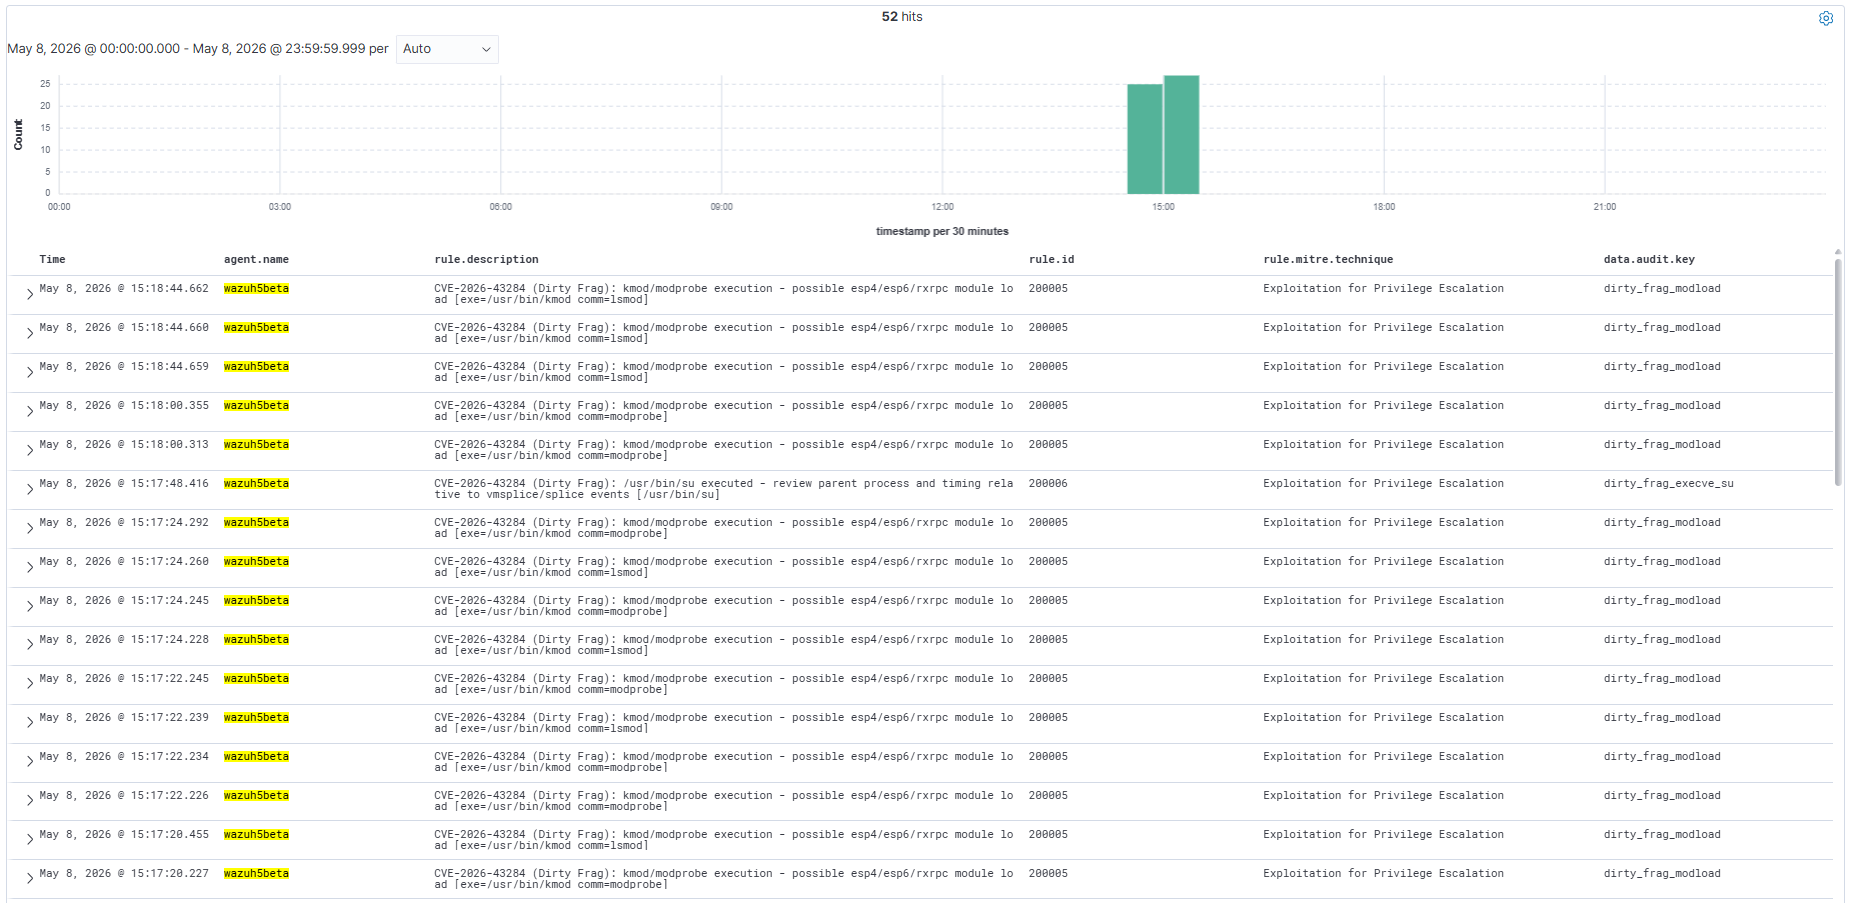Click wazuh5beta in the 15:18:44.662 row
Viewport: 1851px width, 903px height.
click(256, 288)
